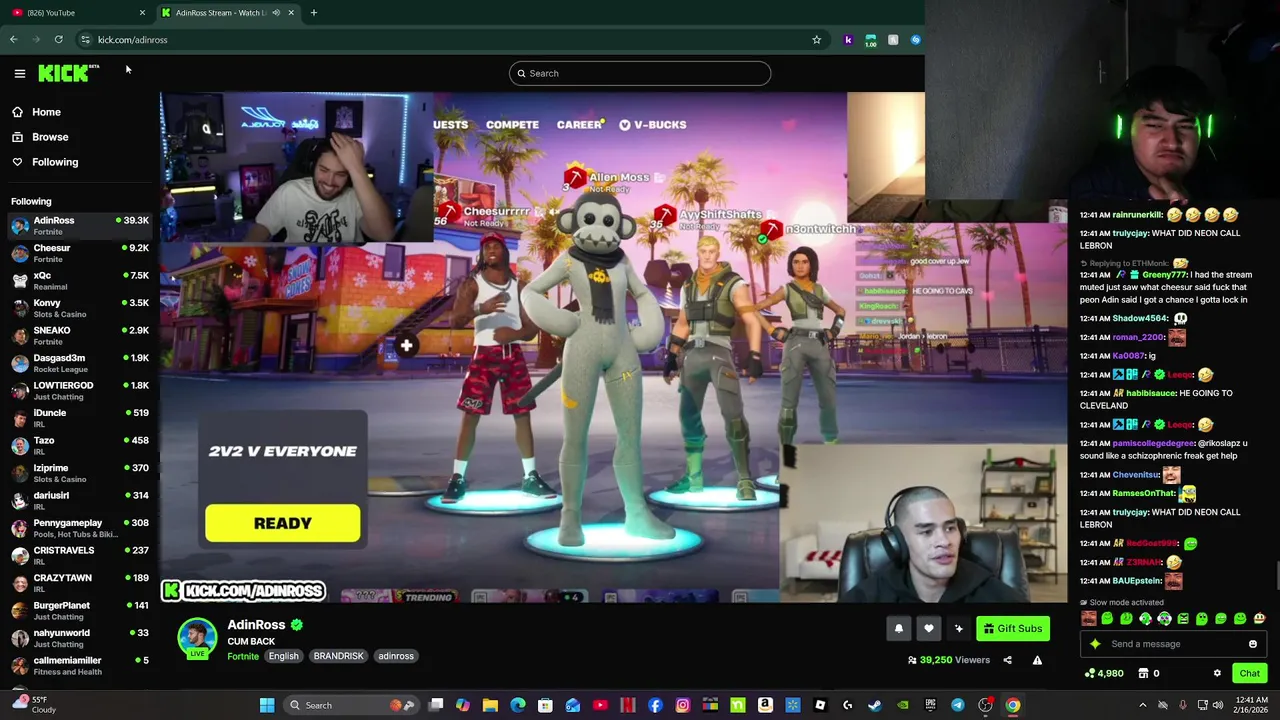
Task: Click the adinross tag
Action: click(x=396, y=656)
